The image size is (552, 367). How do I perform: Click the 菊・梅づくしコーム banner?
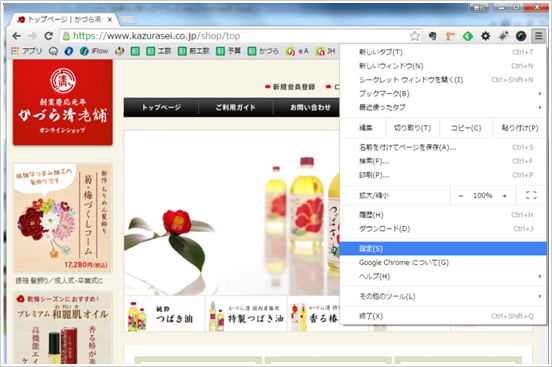63,218
